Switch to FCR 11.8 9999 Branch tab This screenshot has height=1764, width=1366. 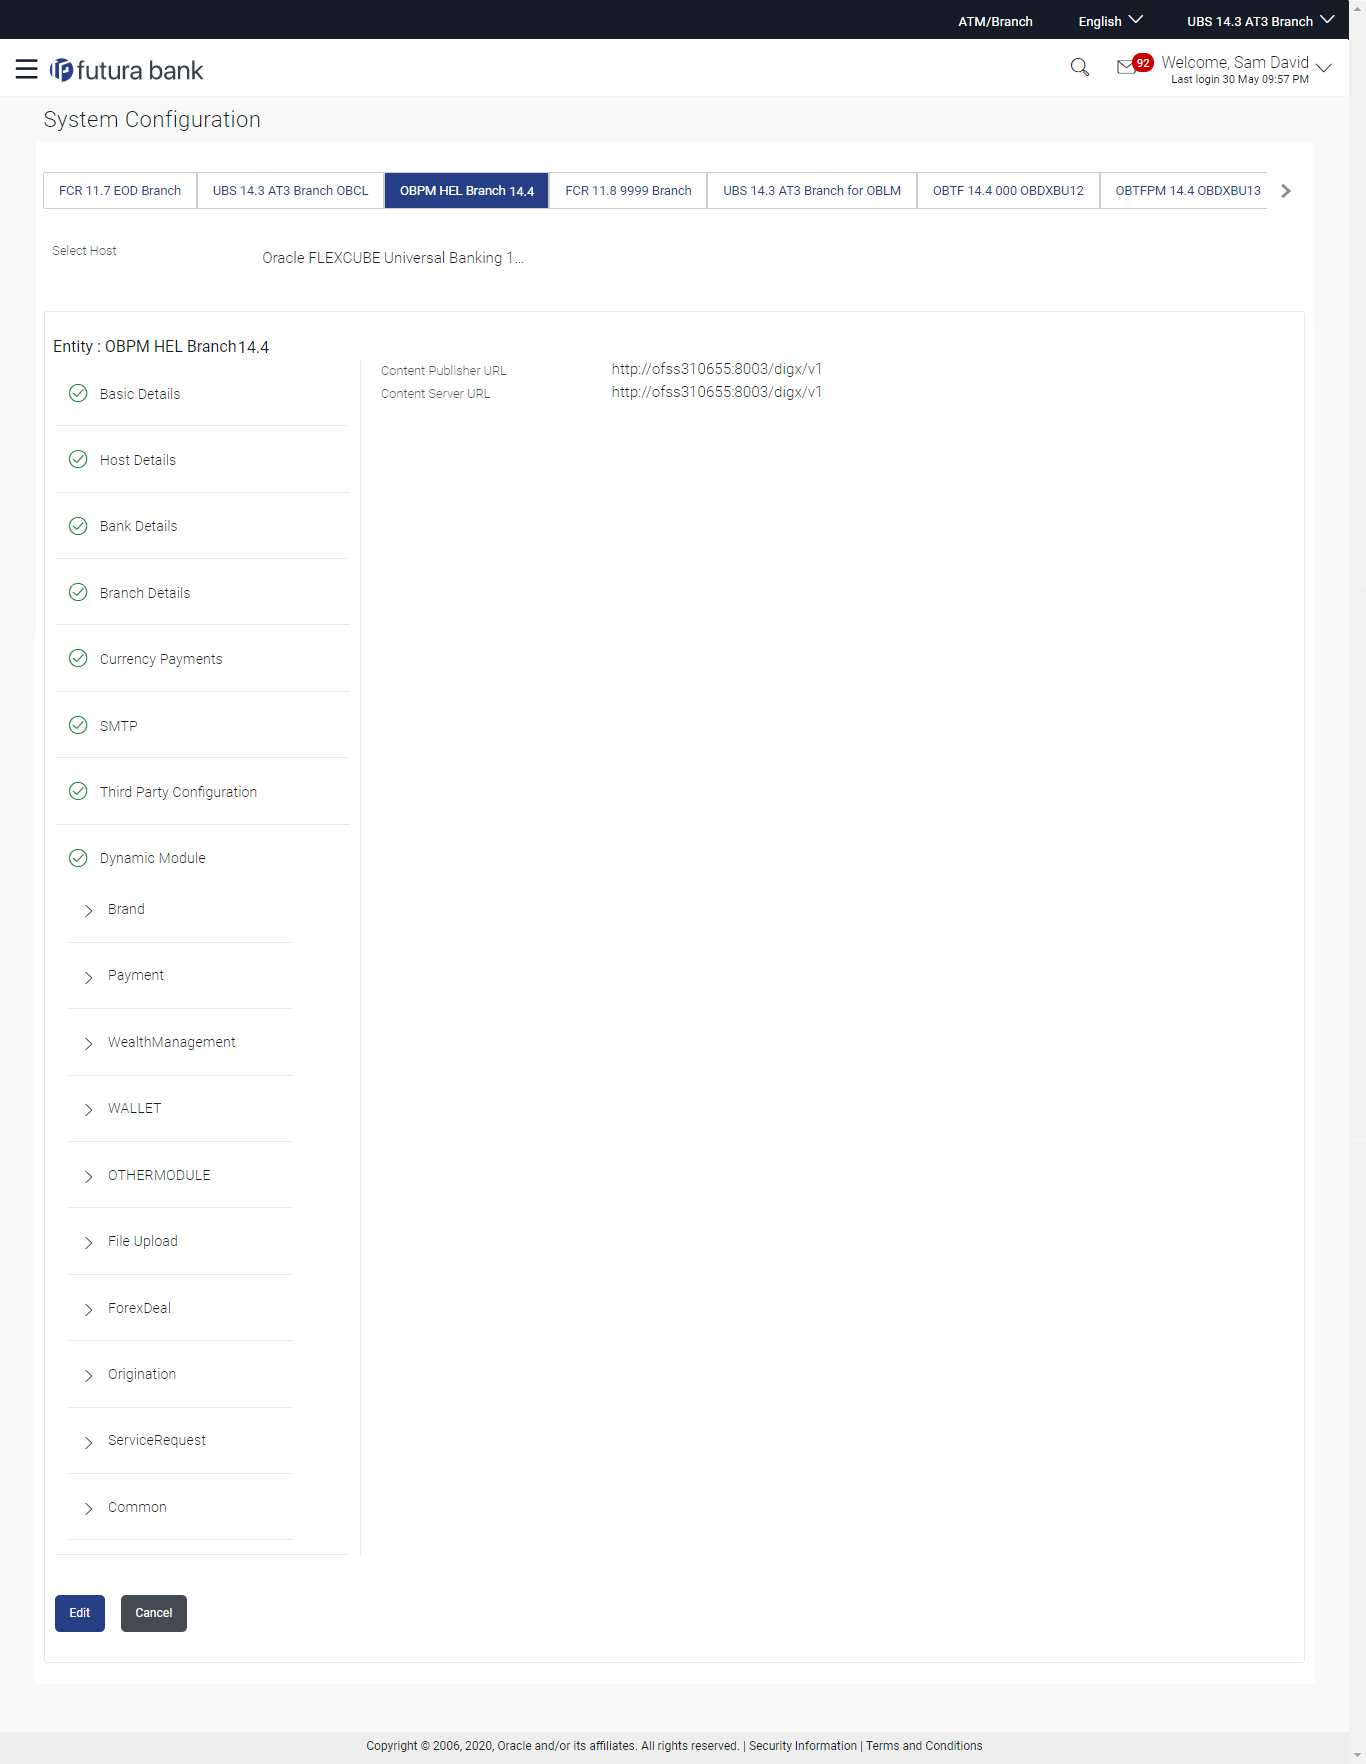pos(628,190)
